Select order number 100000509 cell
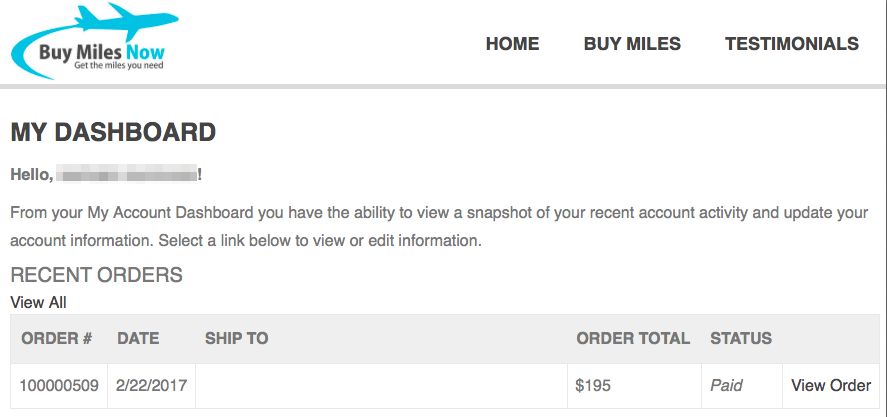 coord(59,386)
